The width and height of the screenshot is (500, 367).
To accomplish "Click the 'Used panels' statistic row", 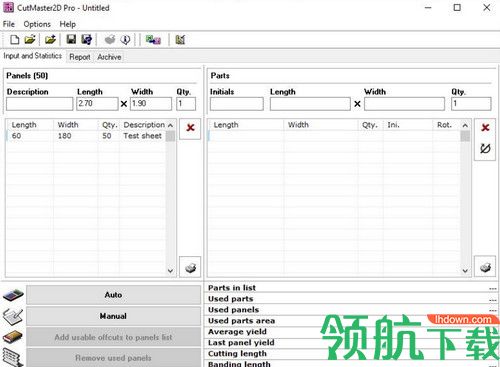I will [x=352, y=310].
